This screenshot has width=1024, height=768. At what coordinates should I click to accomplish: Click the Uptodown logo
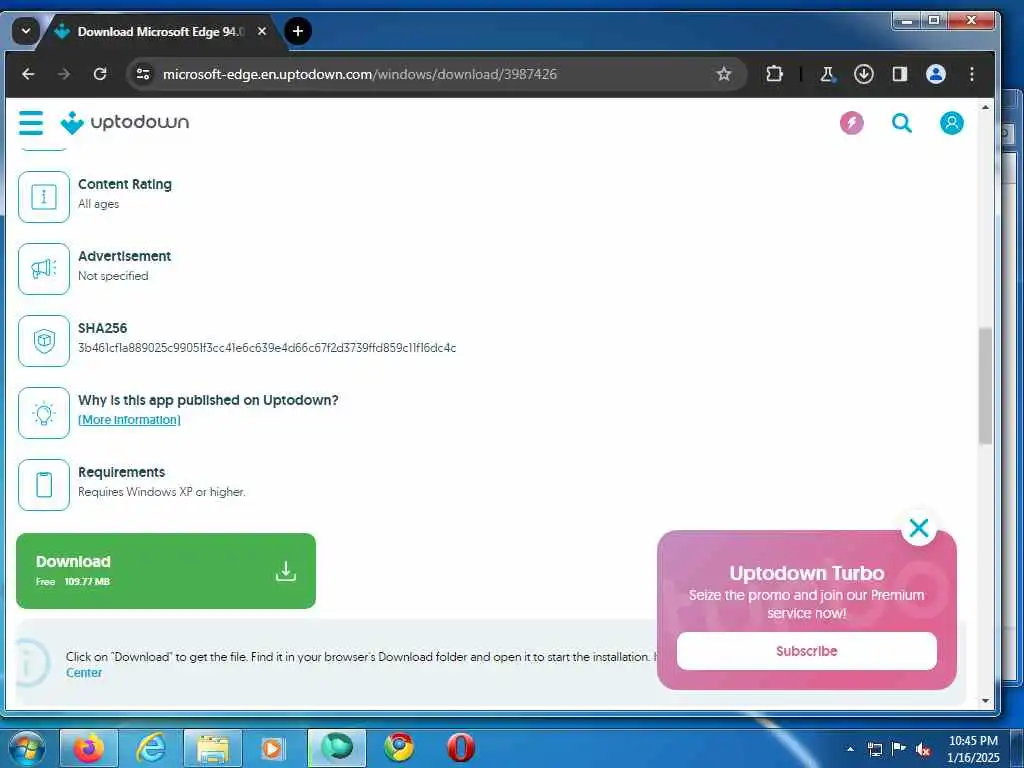click(x=125, y=122)
